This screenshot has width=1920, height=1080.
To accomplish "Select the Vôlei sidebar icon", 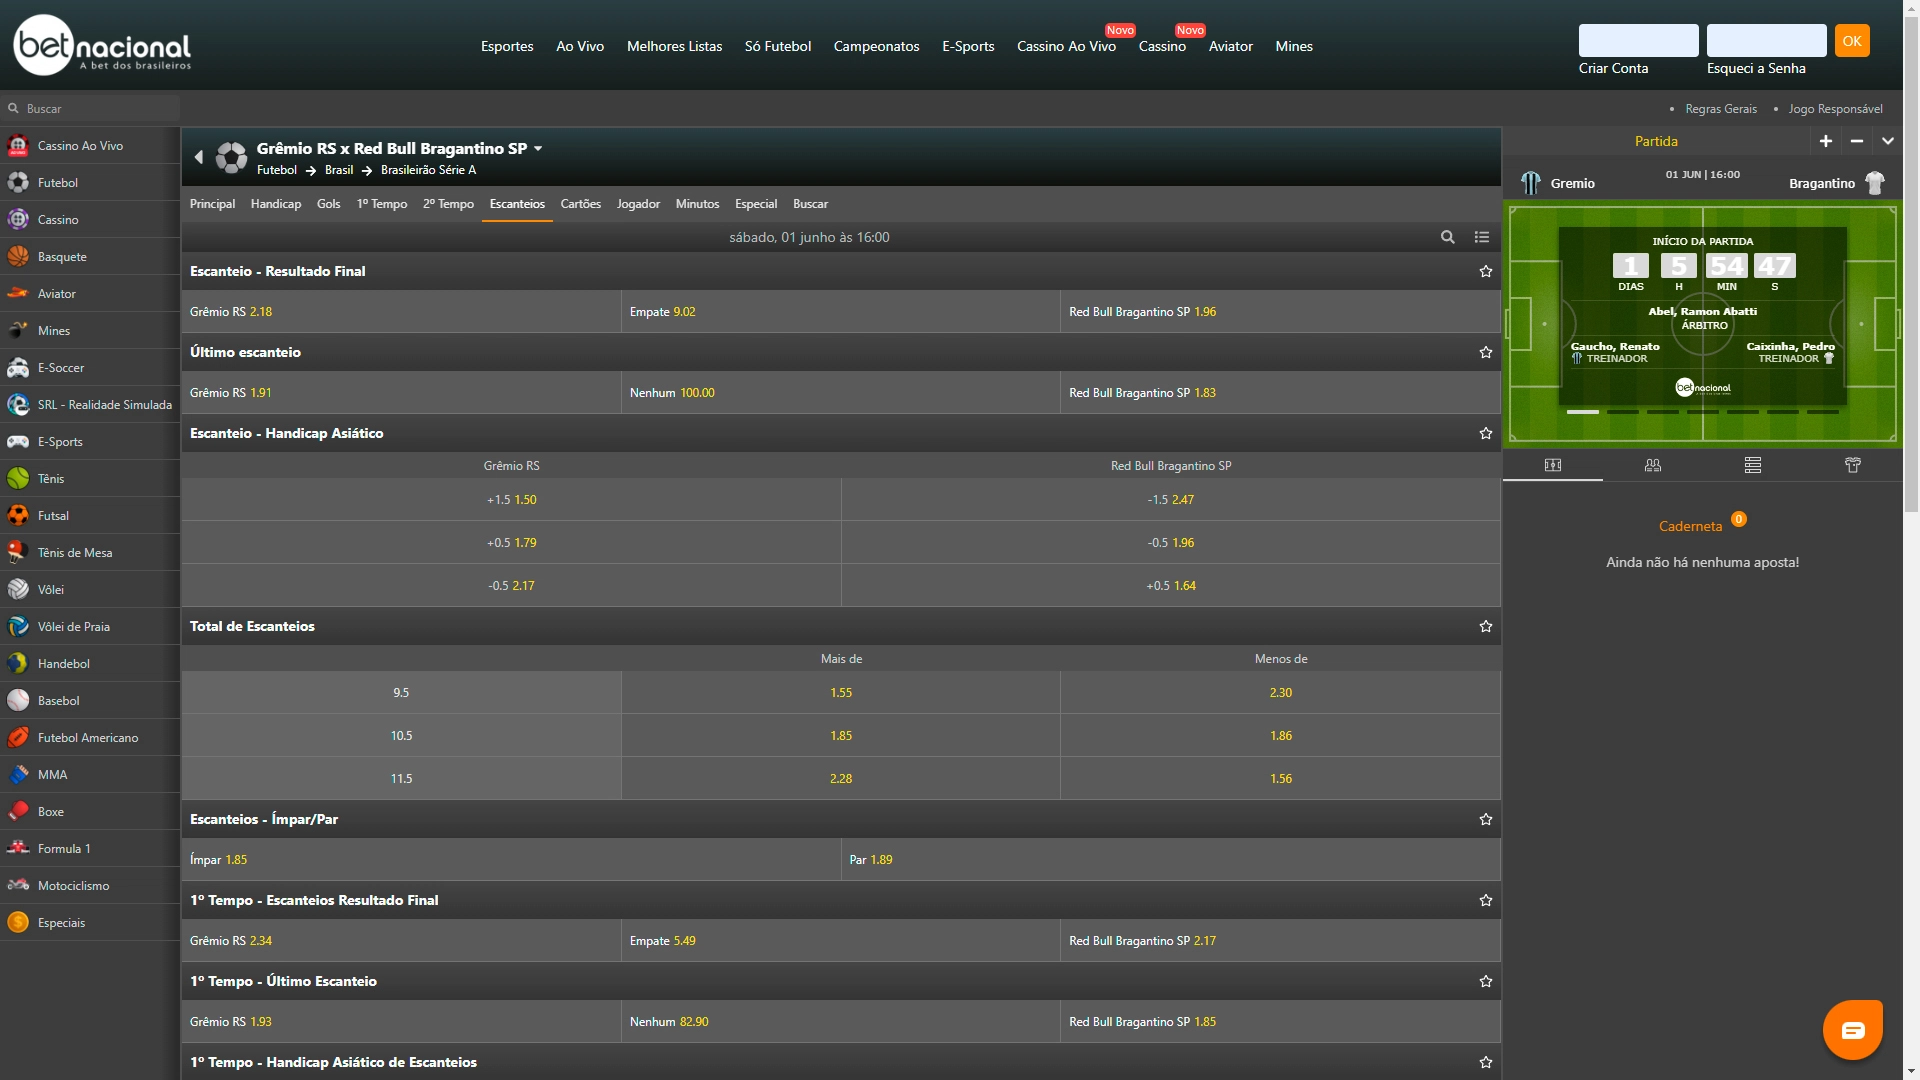I will [18, 590].
